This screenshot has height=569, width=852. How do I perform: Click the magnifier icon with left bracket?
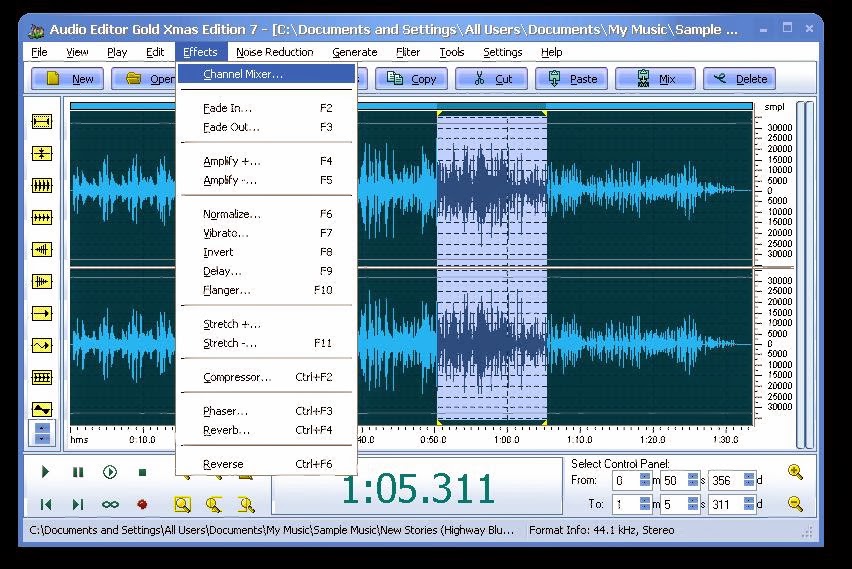coord(214,504)
